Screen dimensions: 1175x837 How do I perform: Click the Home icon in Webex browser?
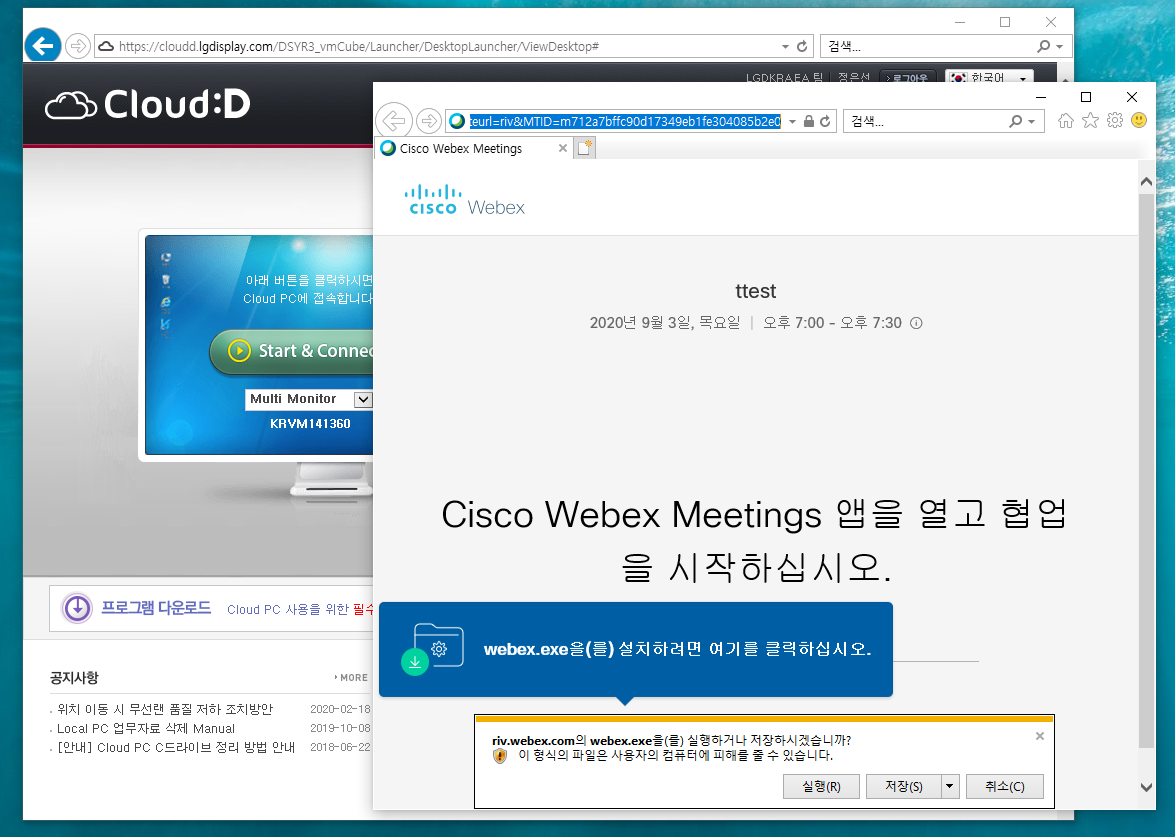tap(1066, 121)
